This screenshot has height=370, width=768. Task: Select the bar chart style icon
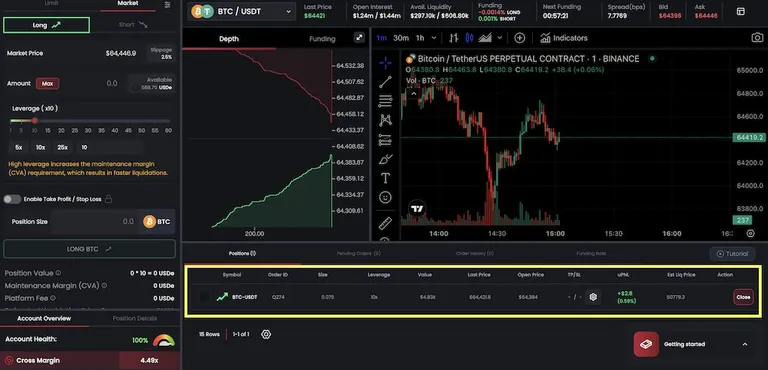point(454,38)
